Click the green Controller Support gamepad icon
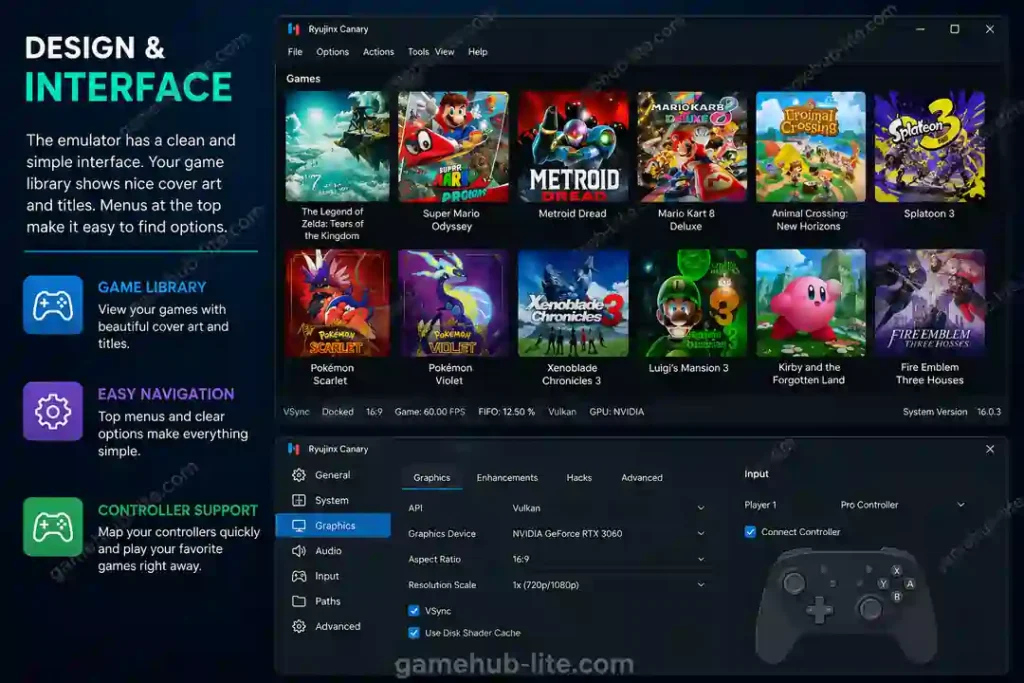 53,527
